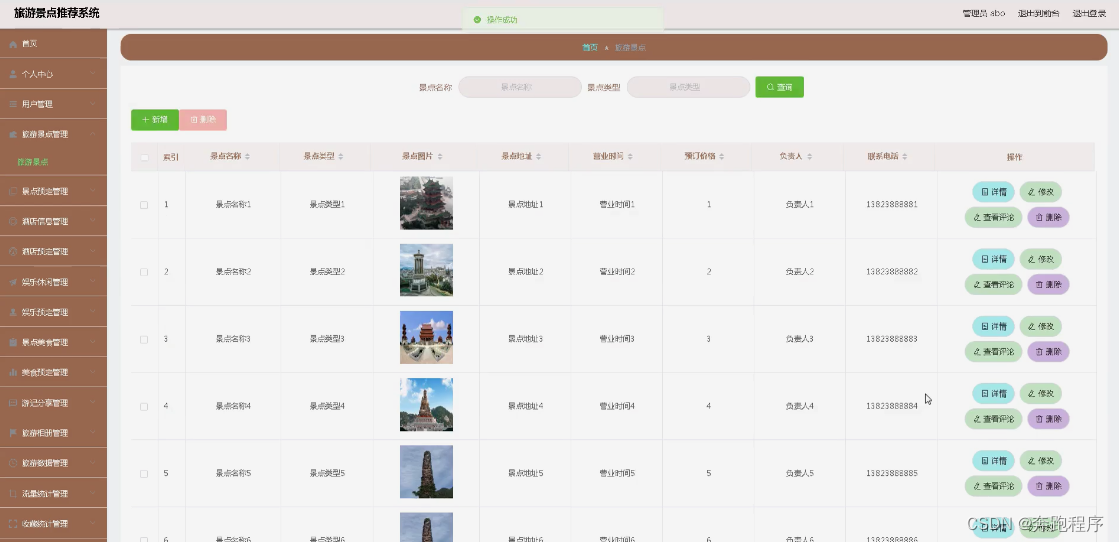Tick the checkbox for row 景点名称1
This screenshot has height=542, width=1119.
tap(144, 205)
